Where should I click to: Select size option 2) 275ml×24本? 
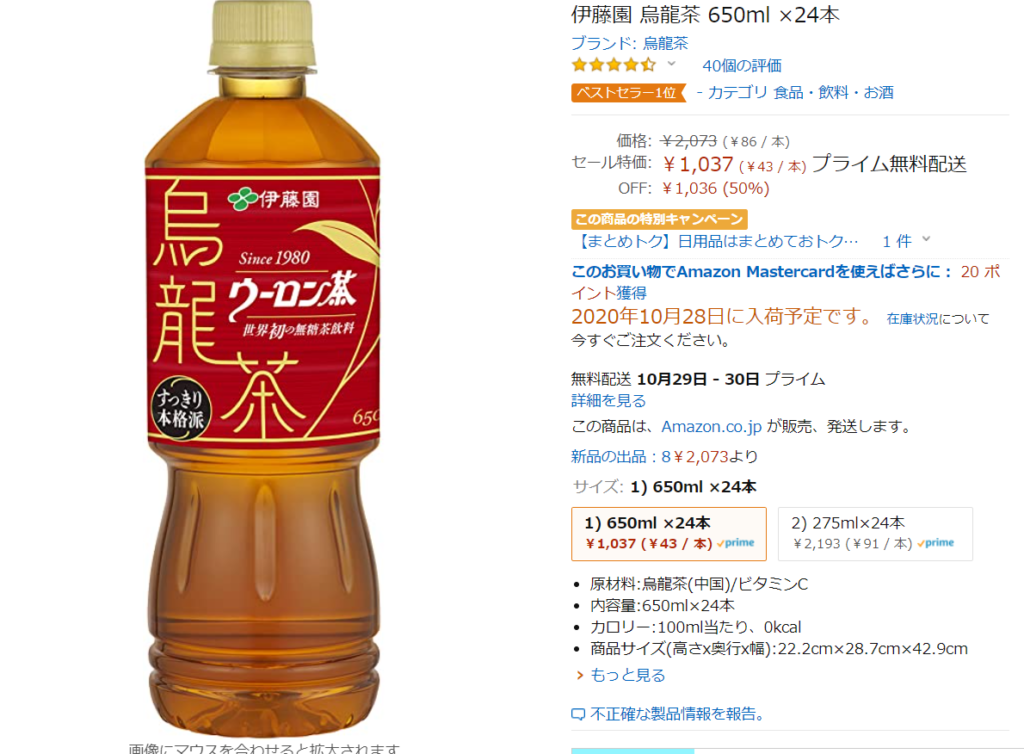[875, 534]
